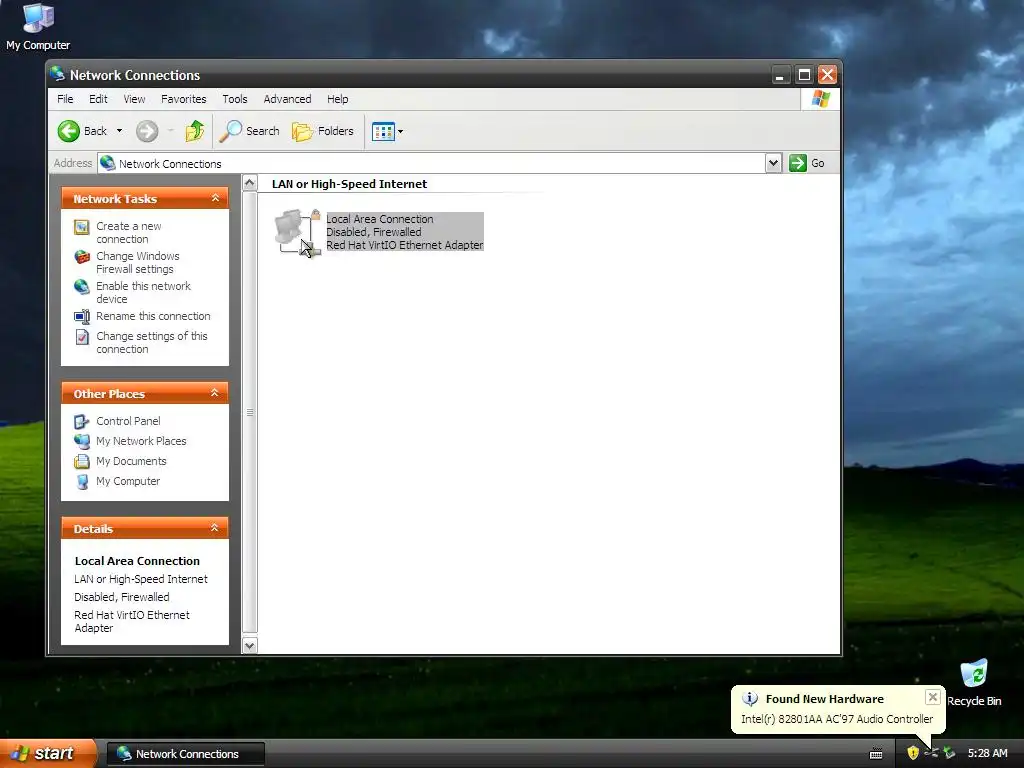Click the Address bar field
Image resolution: width=1024 pixels, height=768 pixels.
coord(431,163)
